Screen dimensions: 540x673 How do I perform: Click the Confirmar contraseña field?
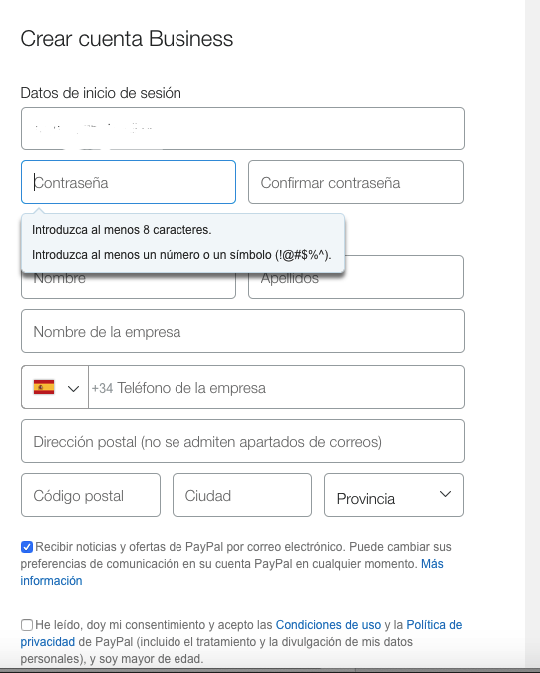pyautogui.click(x=356, y=182)
